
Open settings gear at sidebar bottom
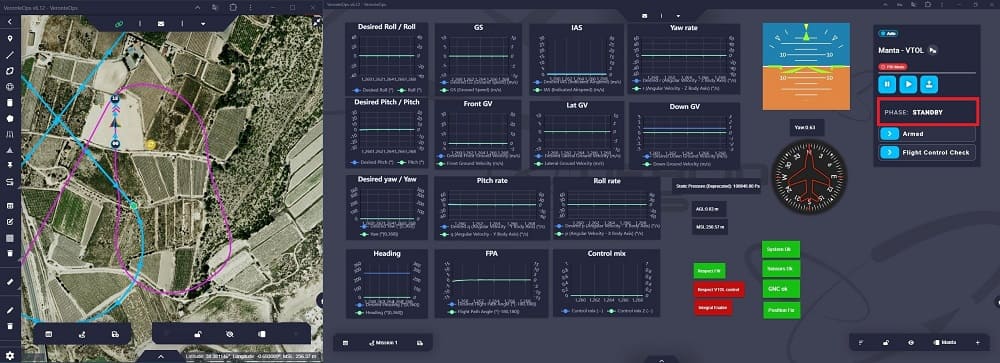tap(10, 355)
